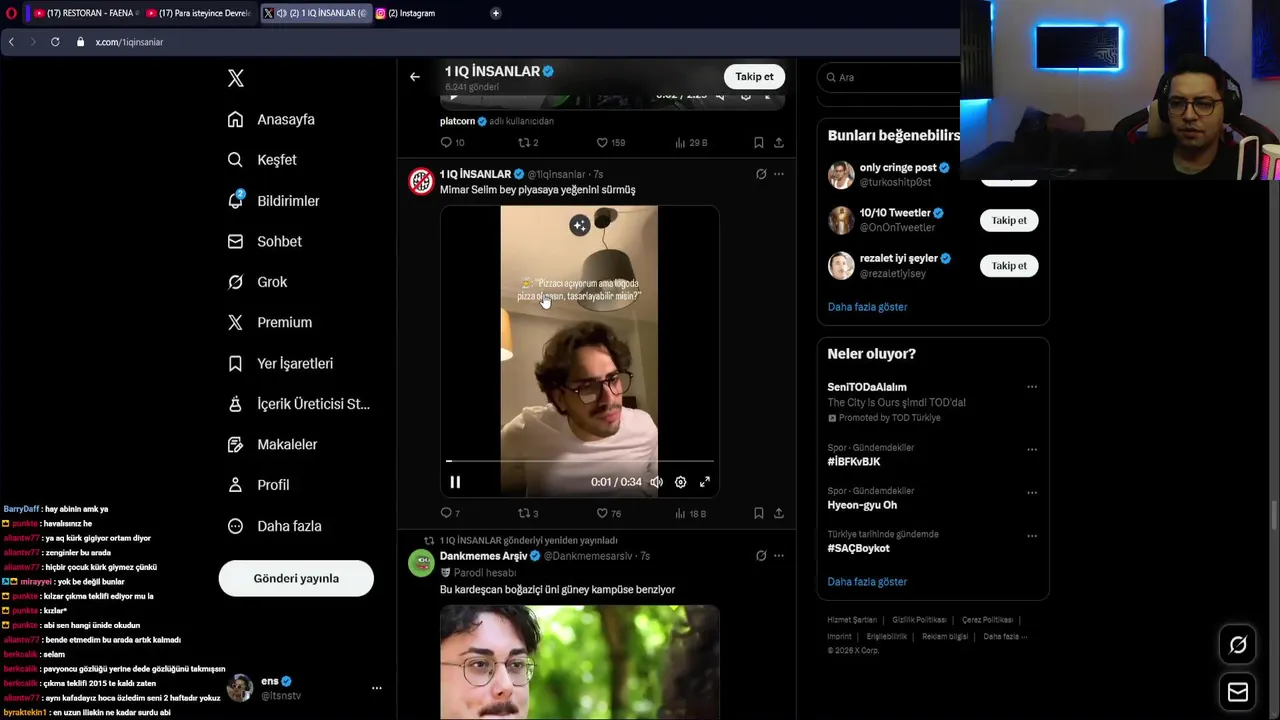Open Grok icon on Mimar Selim post
The height and width of the screenshot is (720, 1280).
761,174
